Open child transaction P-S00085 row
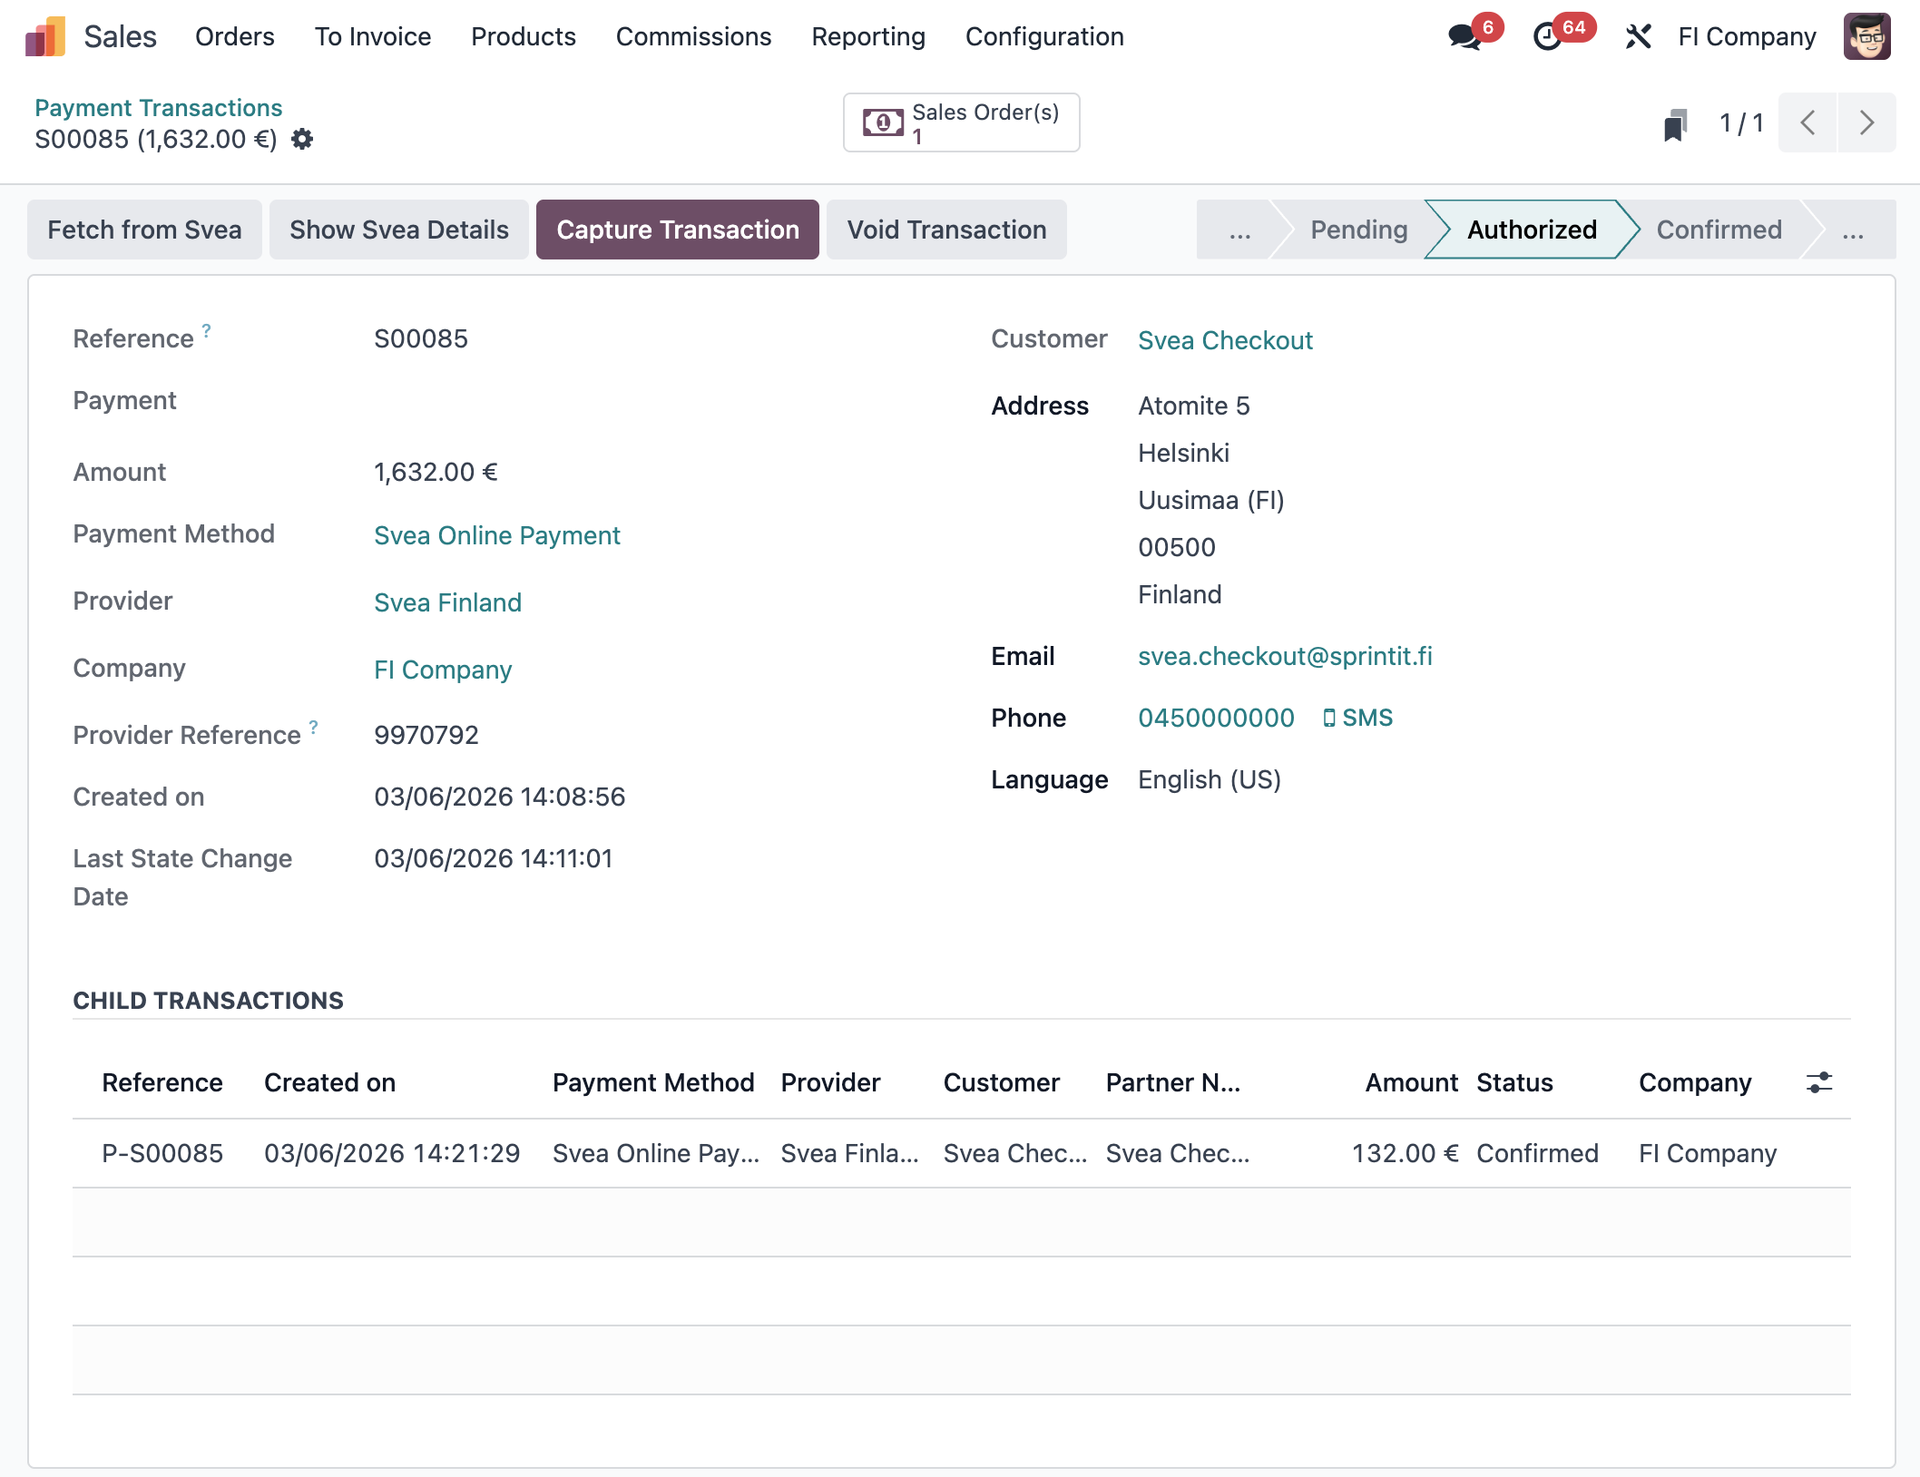Screen dimensions: 1920x1477 pyautogui.click(x=961, y=1154)
